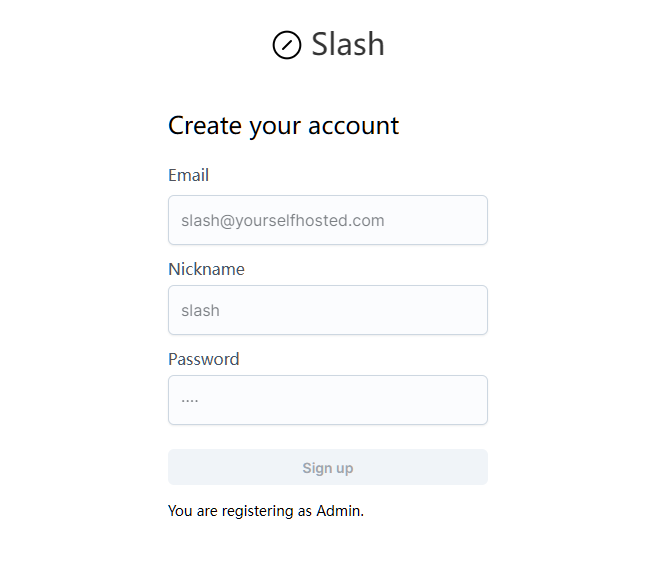The height and width of the screenshot is (572, 652).
Task: Focus the Nickname input field
Action: pyautogui.click(x=328, y=310)
